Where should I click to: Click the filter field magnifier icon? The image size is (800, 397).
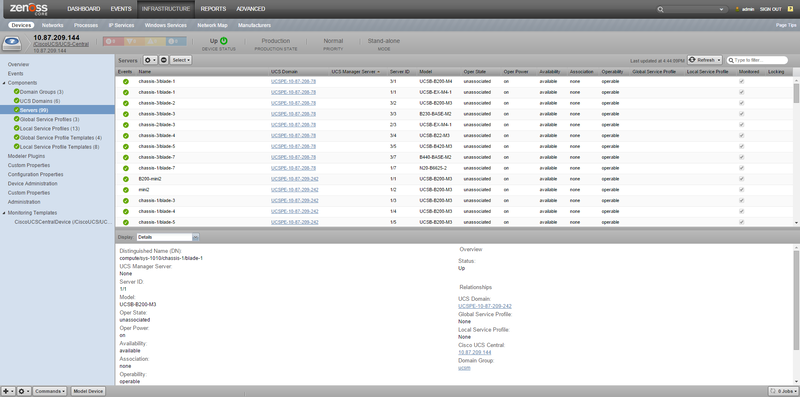731,60
